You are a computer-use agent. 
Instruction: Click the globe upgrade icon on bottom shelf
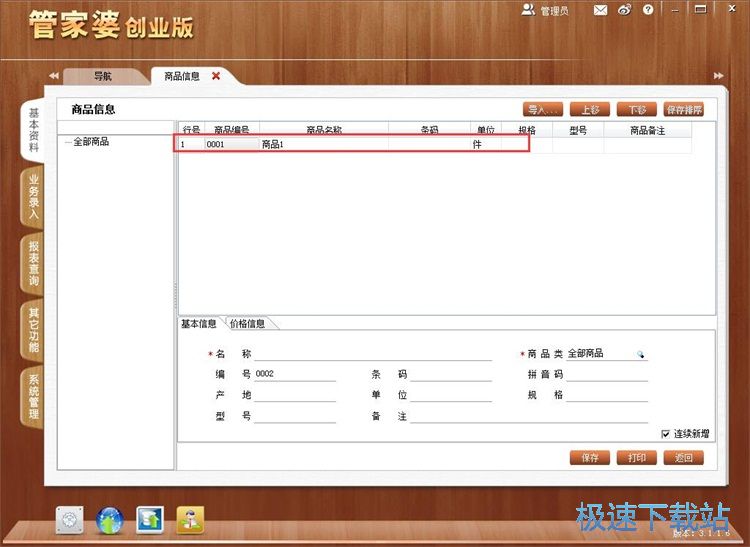point(109,520)
